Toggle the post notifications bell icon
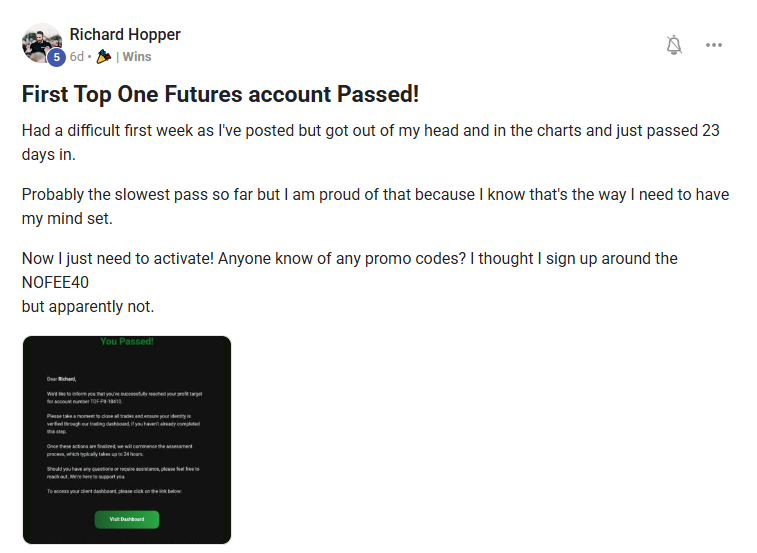The height and width of the screenshot is (553, 757). [x=674, y=45]
